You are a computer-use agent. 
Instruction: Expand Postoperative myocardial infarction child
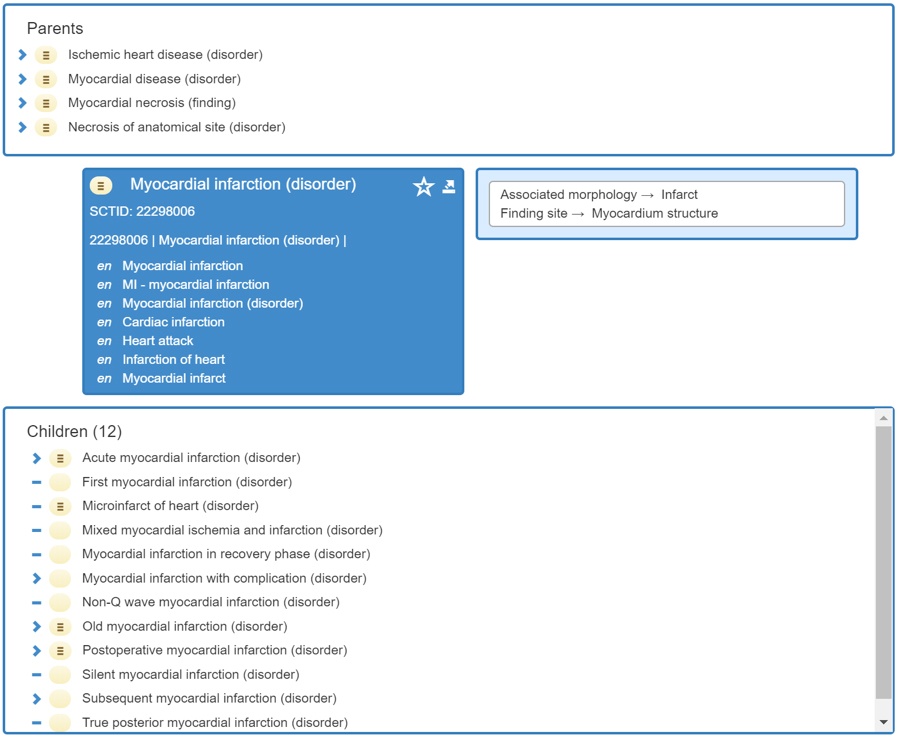click(37, 651)
